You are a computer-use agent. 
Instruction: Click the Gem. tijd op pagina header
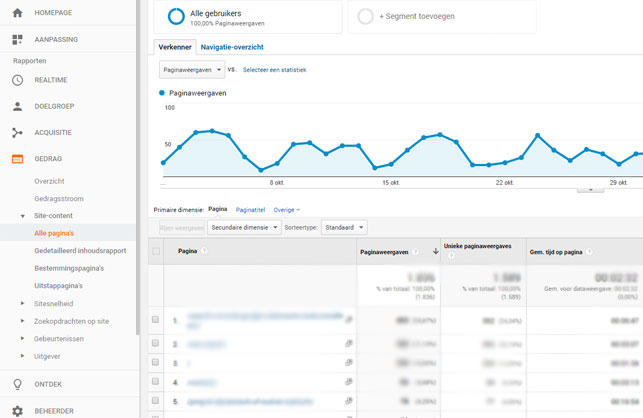point(556,252)
